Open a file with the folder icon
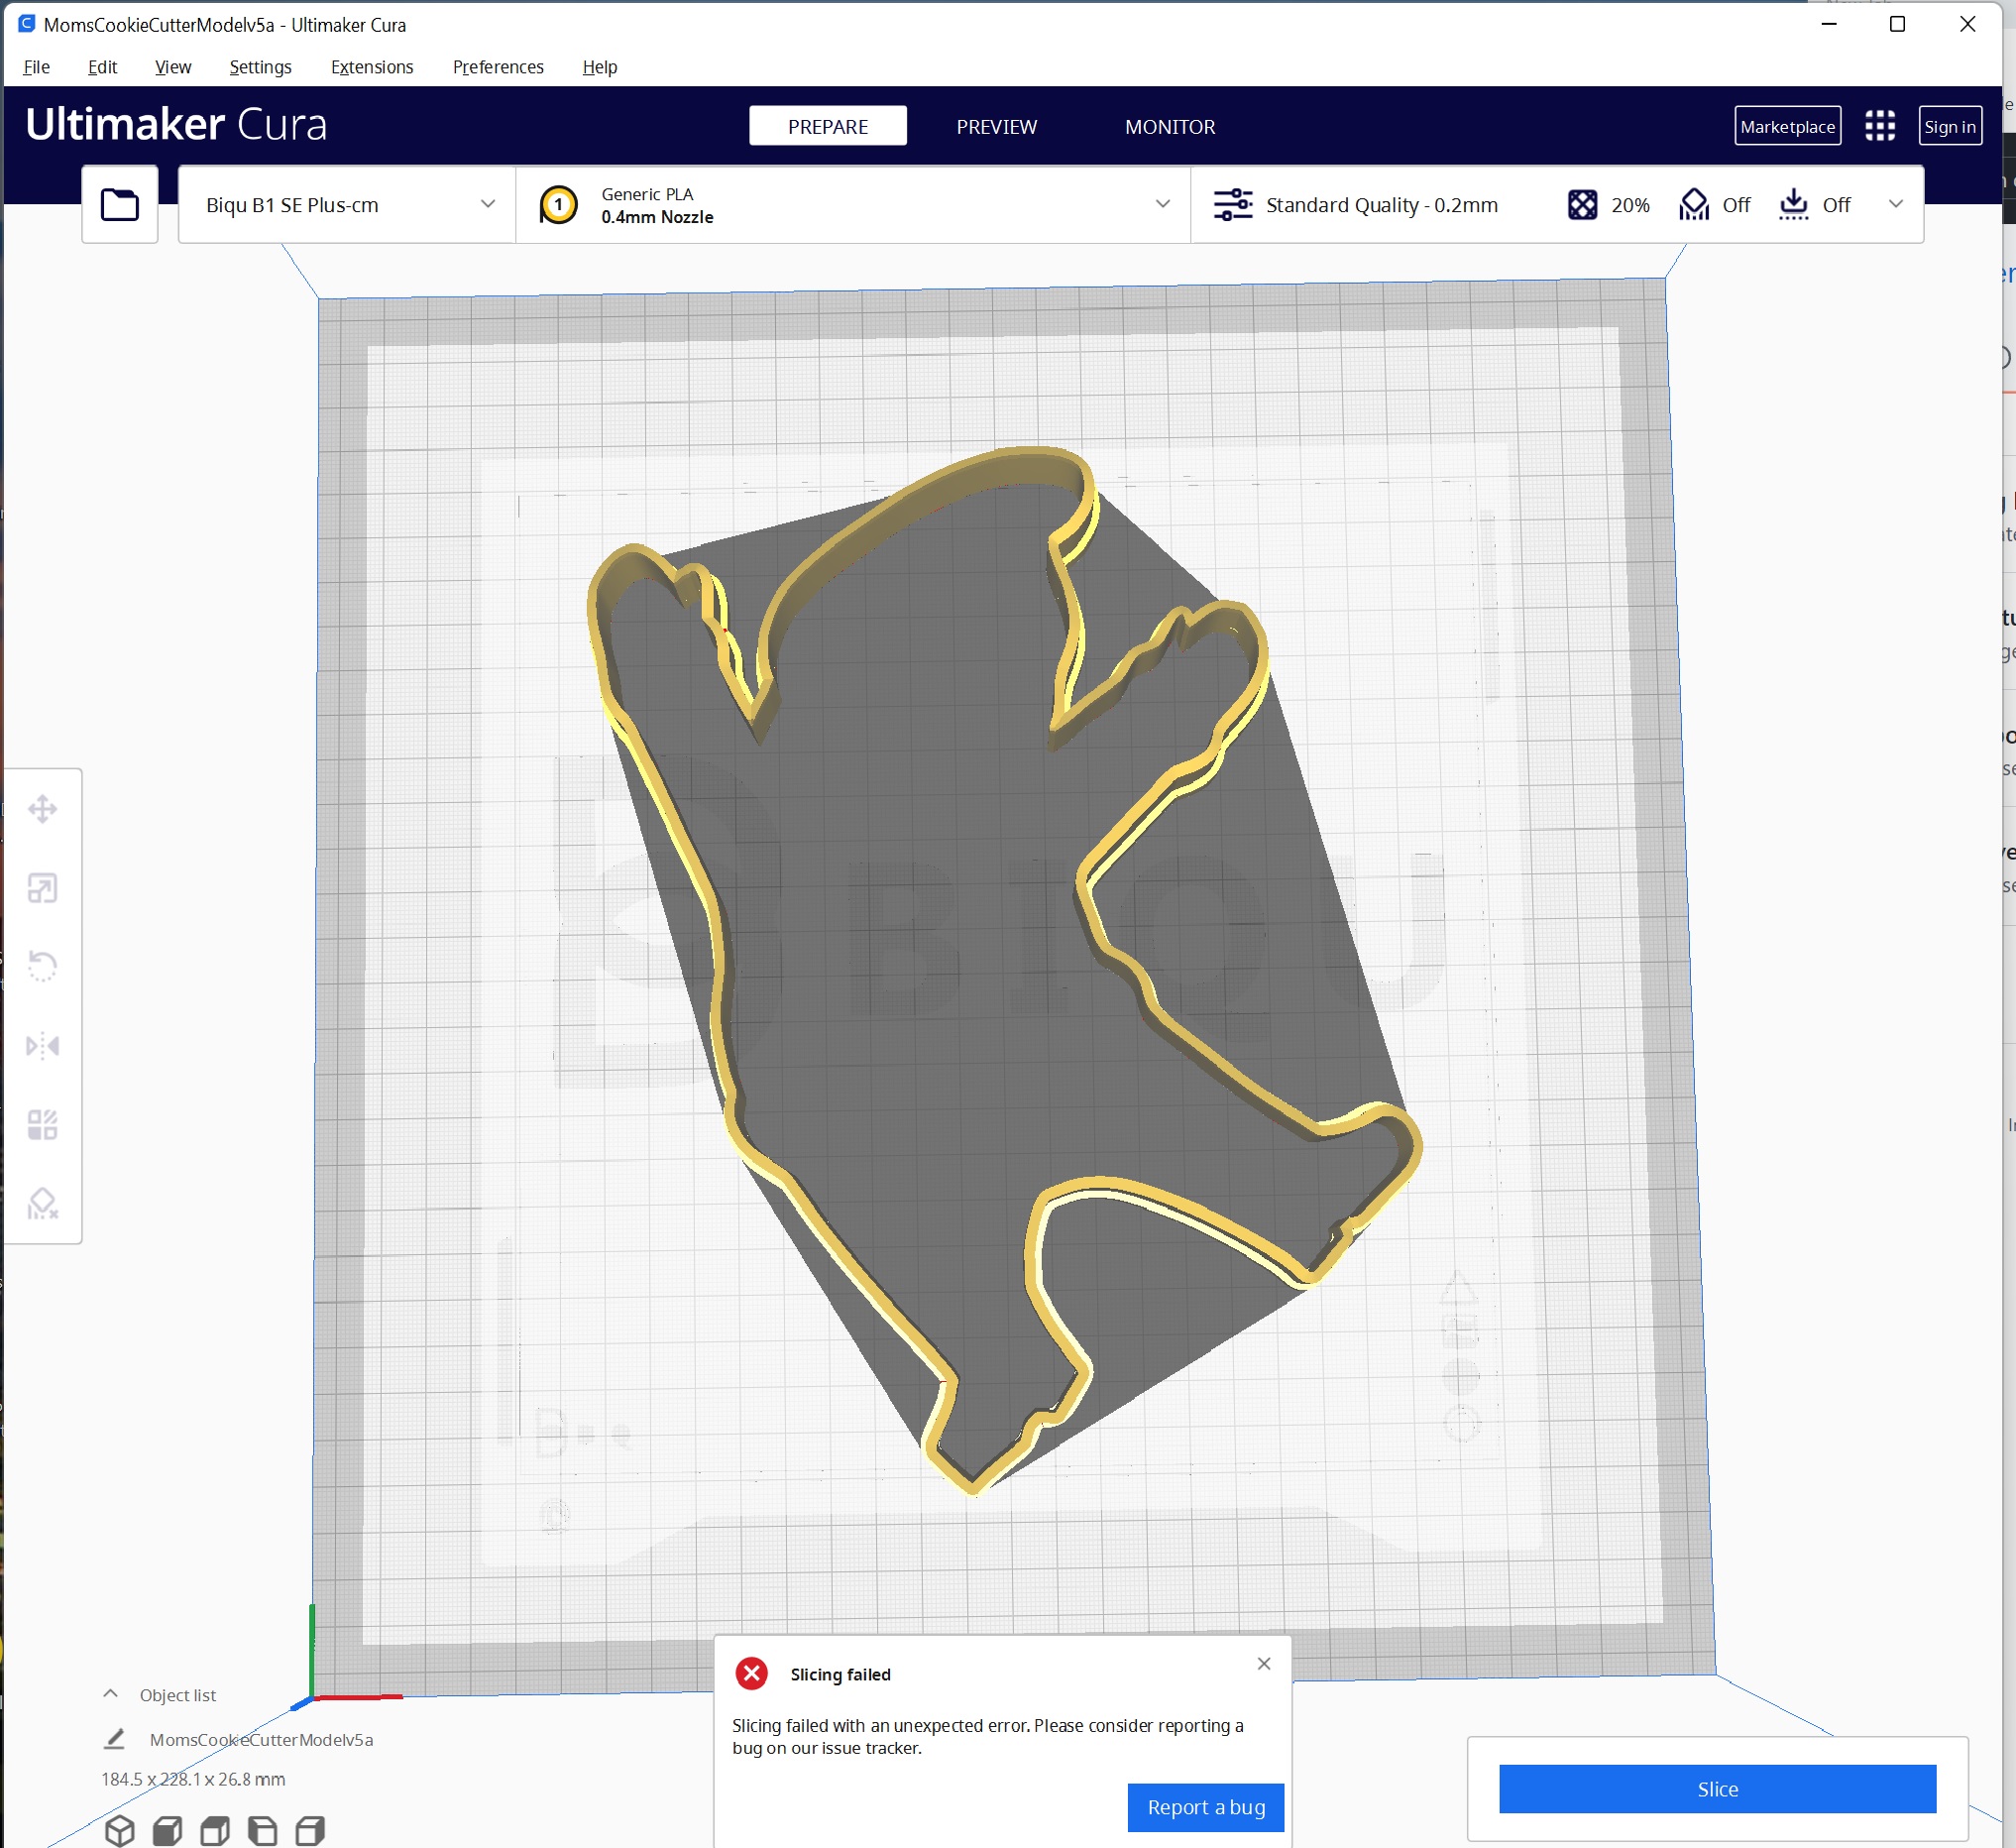2016x1848 pixels. pos(119,204)
